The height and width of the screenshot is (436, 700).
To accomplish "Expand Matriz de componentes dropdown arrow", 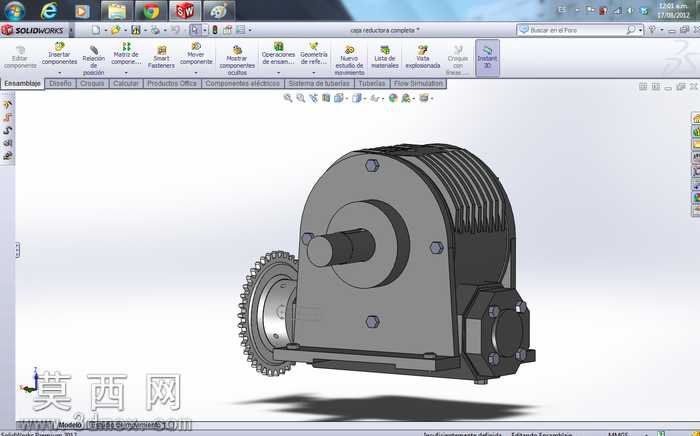I will [126, 73].
